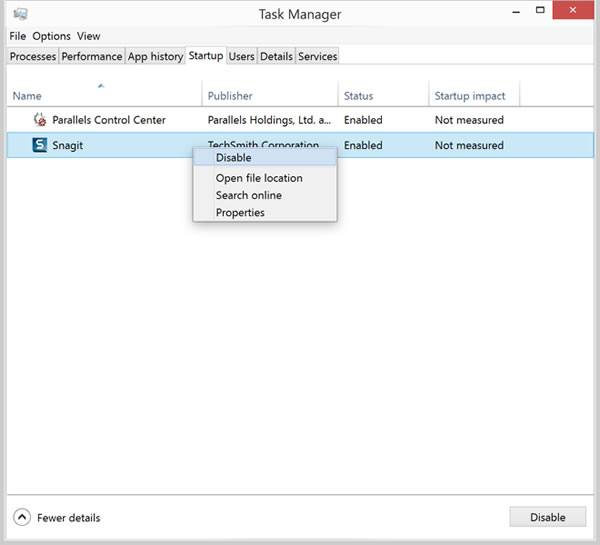Open the File menu
The width and height of the screenshot is (600, 545).
tap(18, 36)
